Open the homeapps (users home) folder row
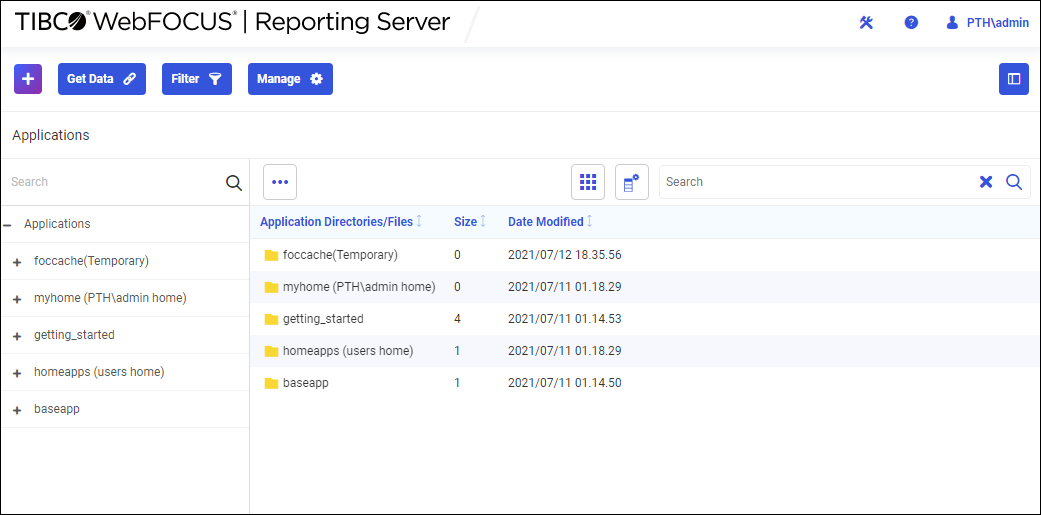The height and width of the screenshot is (515, 1041). [x=347, y=351]
